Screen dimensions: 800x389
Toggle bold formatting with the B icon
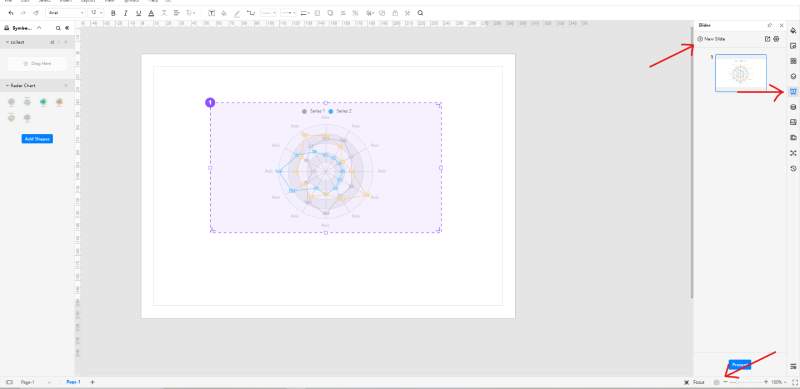tap(113, 13)
